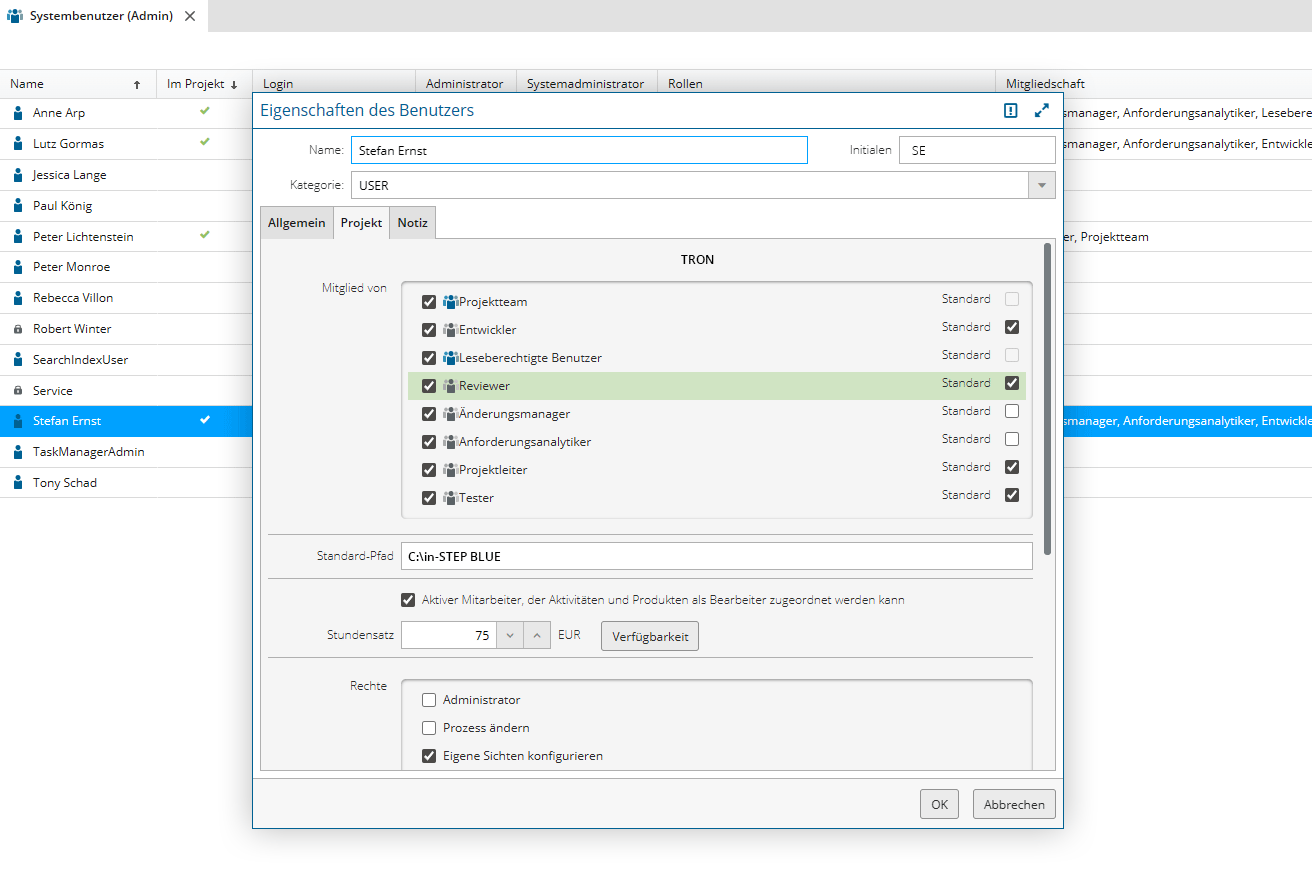Click the exclamation info icon in dialog header
The image size is (1312, 875).
pyautogui.click(x=1011, y=111)
